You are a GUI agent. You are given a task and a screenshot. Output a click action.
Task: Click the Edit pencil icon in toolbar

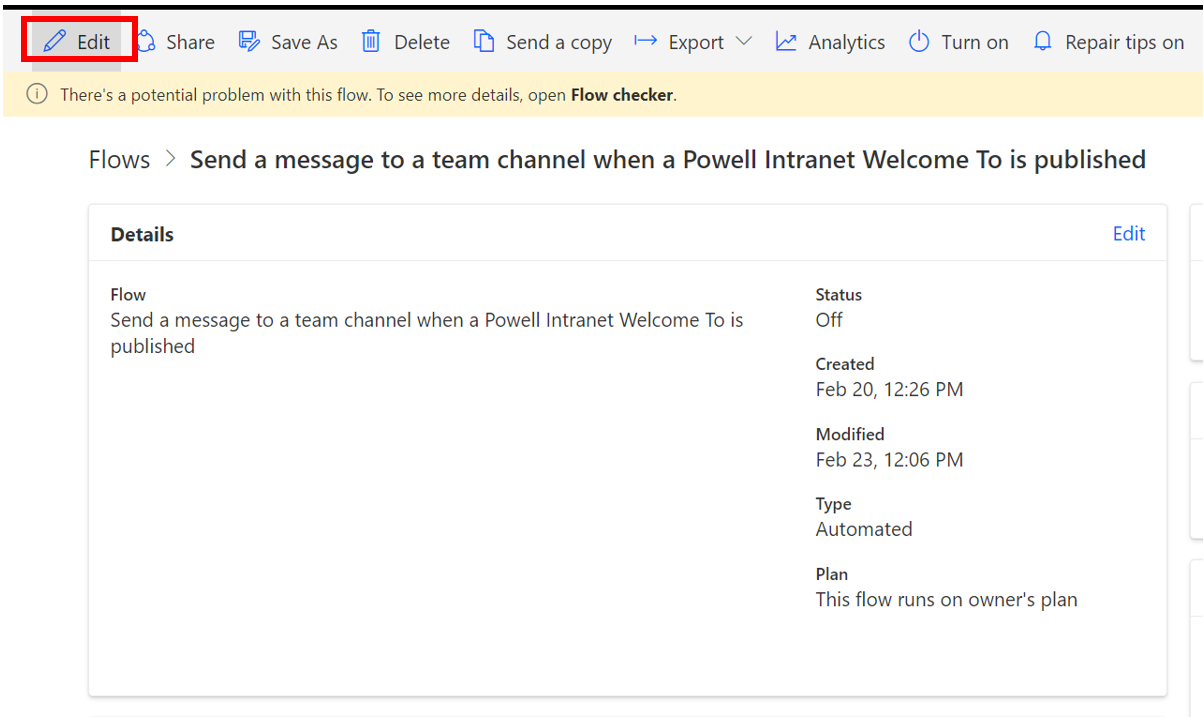[x=55, y=42]
